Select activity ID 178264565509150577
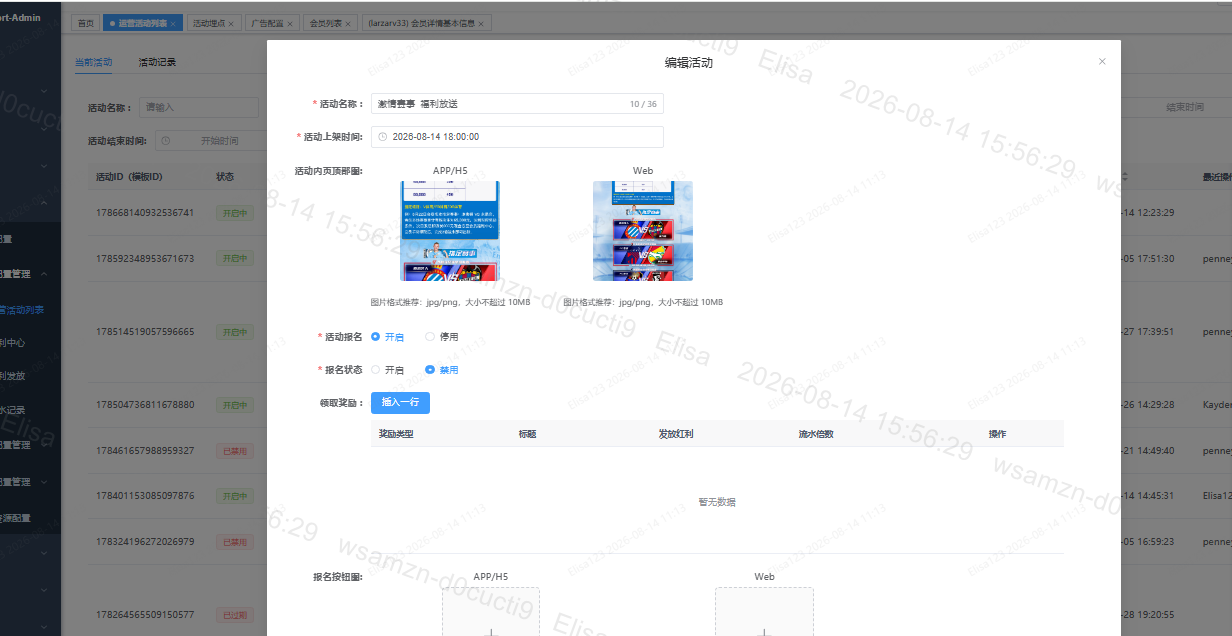Image resolution: width=1232 pixels, height=636 pixels. 145,614
